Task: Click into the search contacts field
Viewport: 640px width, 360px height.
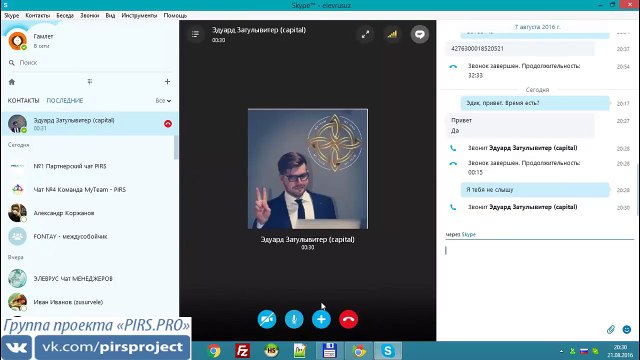Action: pos(90,62)
